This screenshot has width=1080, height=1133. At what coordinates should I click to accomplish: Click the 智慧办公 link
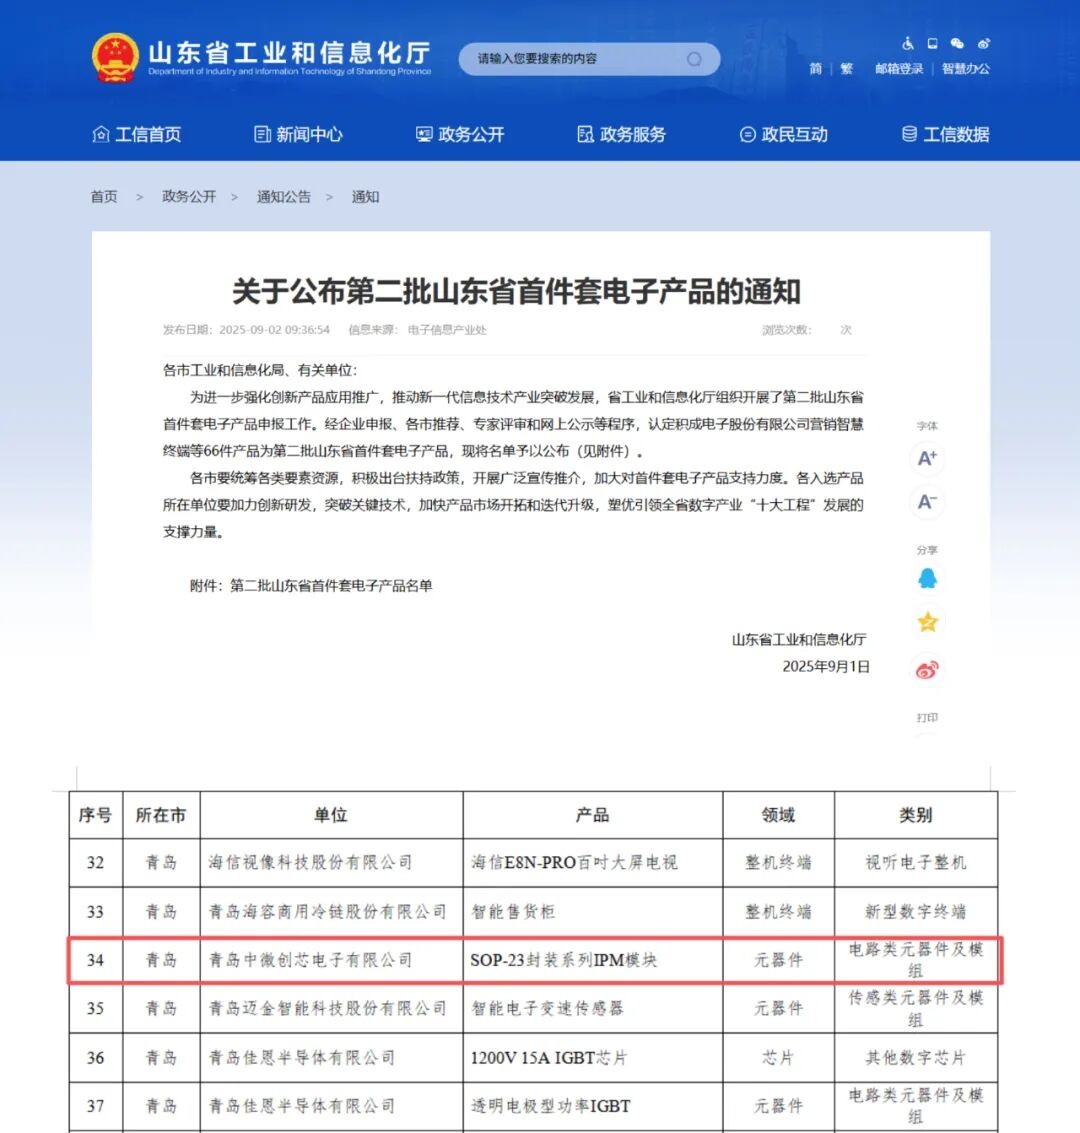965,69
